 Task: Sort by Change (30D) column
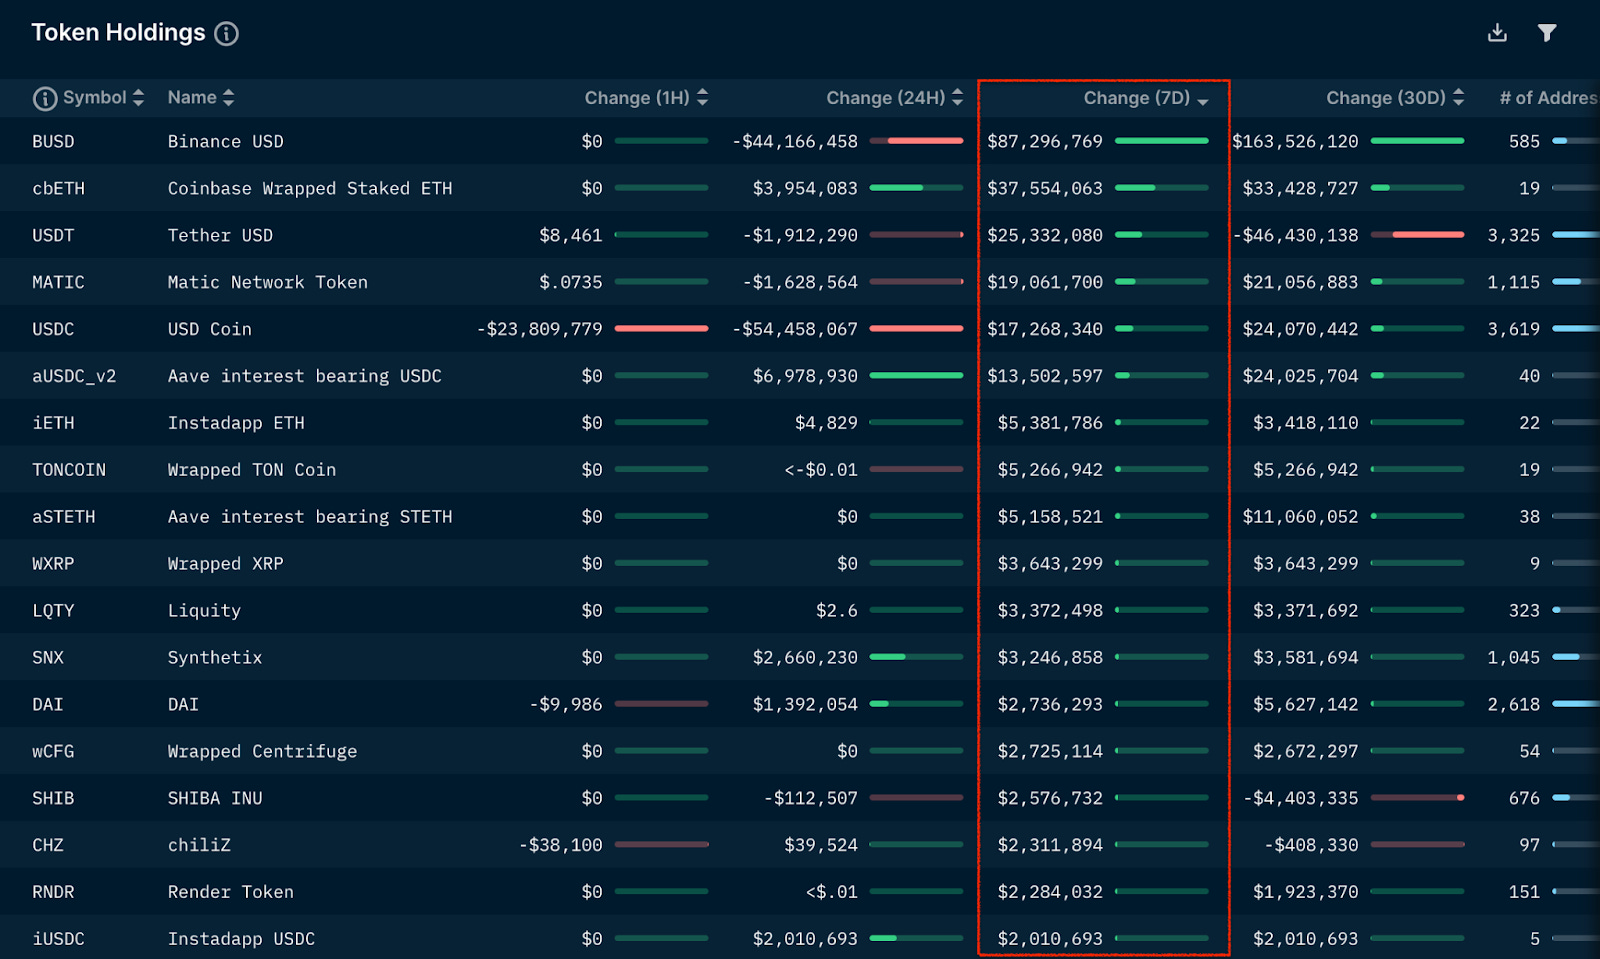(1395, 97)
